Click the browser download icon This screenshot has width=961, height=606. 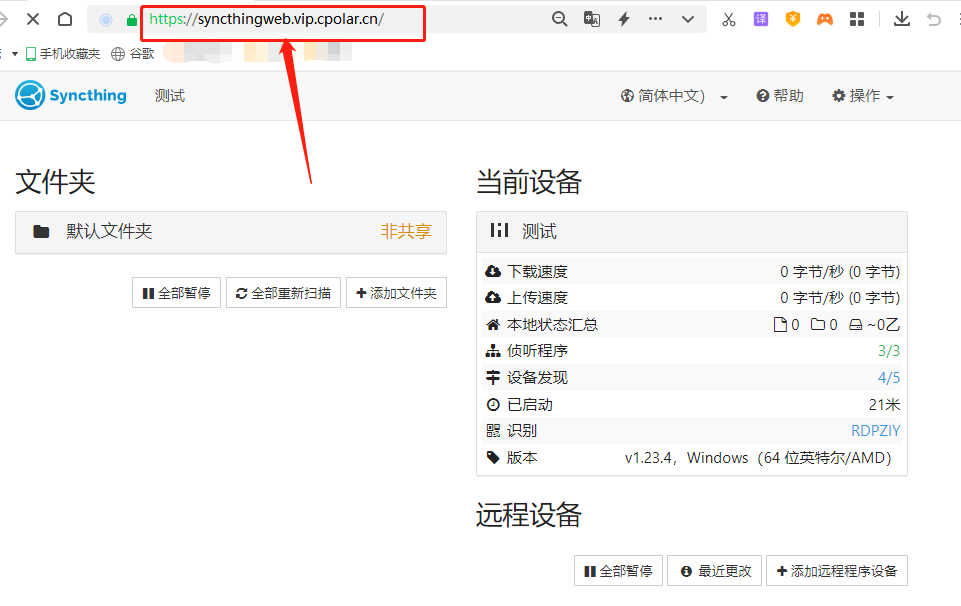(x=901, y=19)
